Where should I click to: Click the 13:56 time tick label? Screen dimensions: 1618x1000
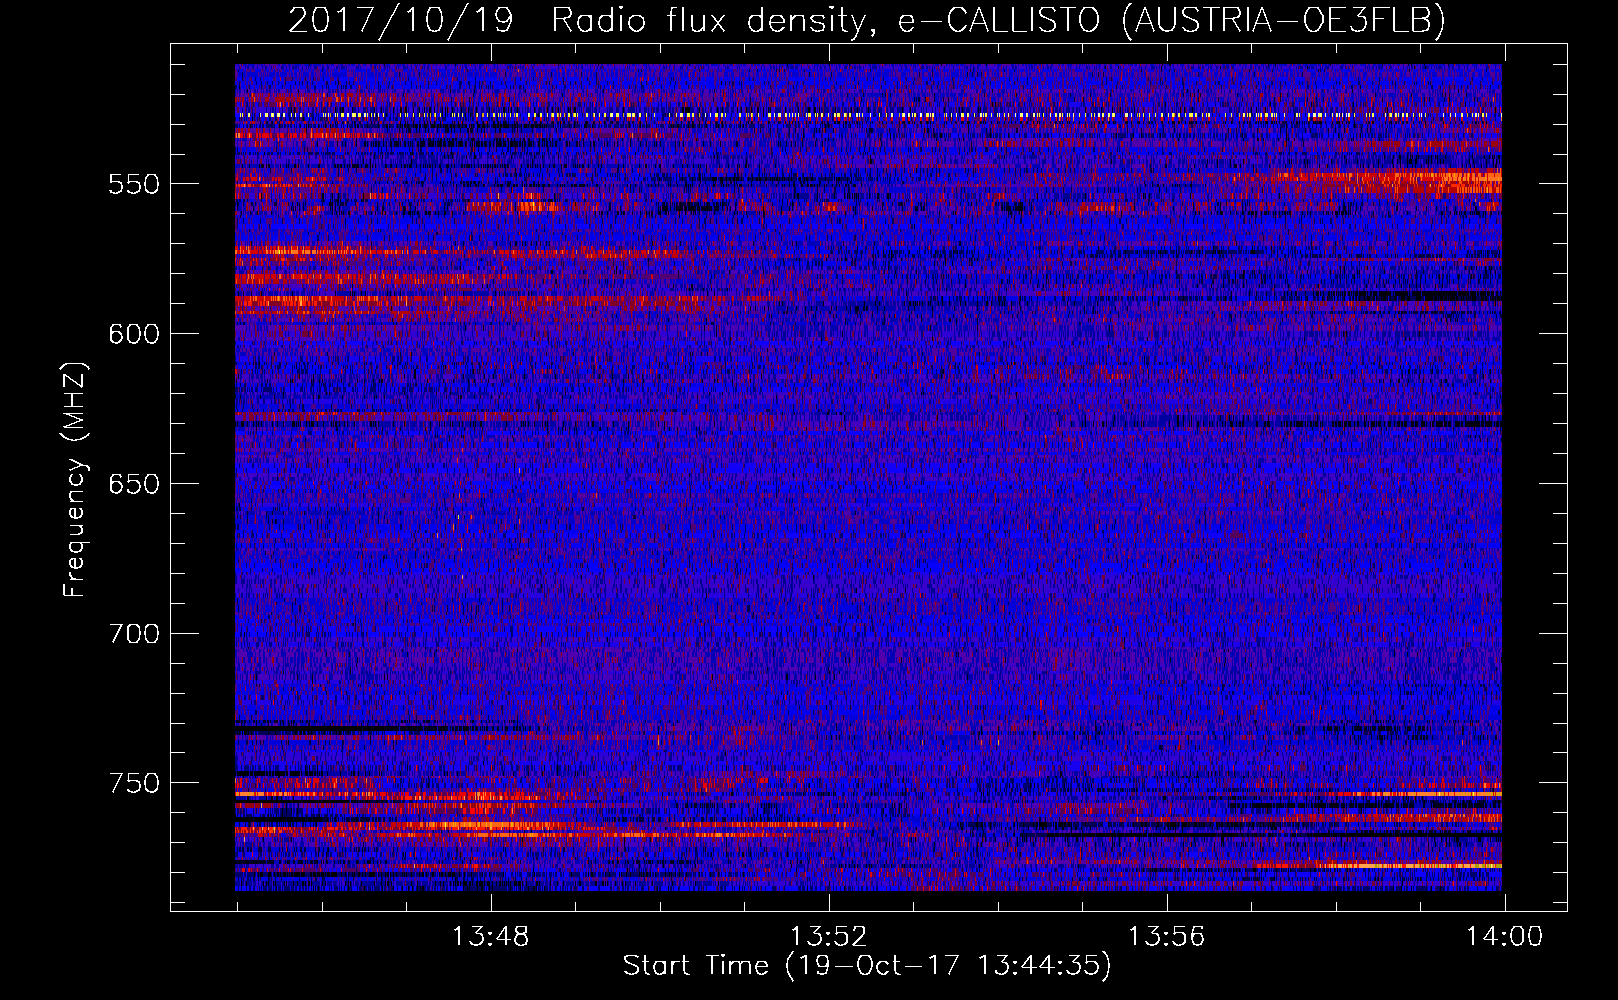click(1166, 937)
